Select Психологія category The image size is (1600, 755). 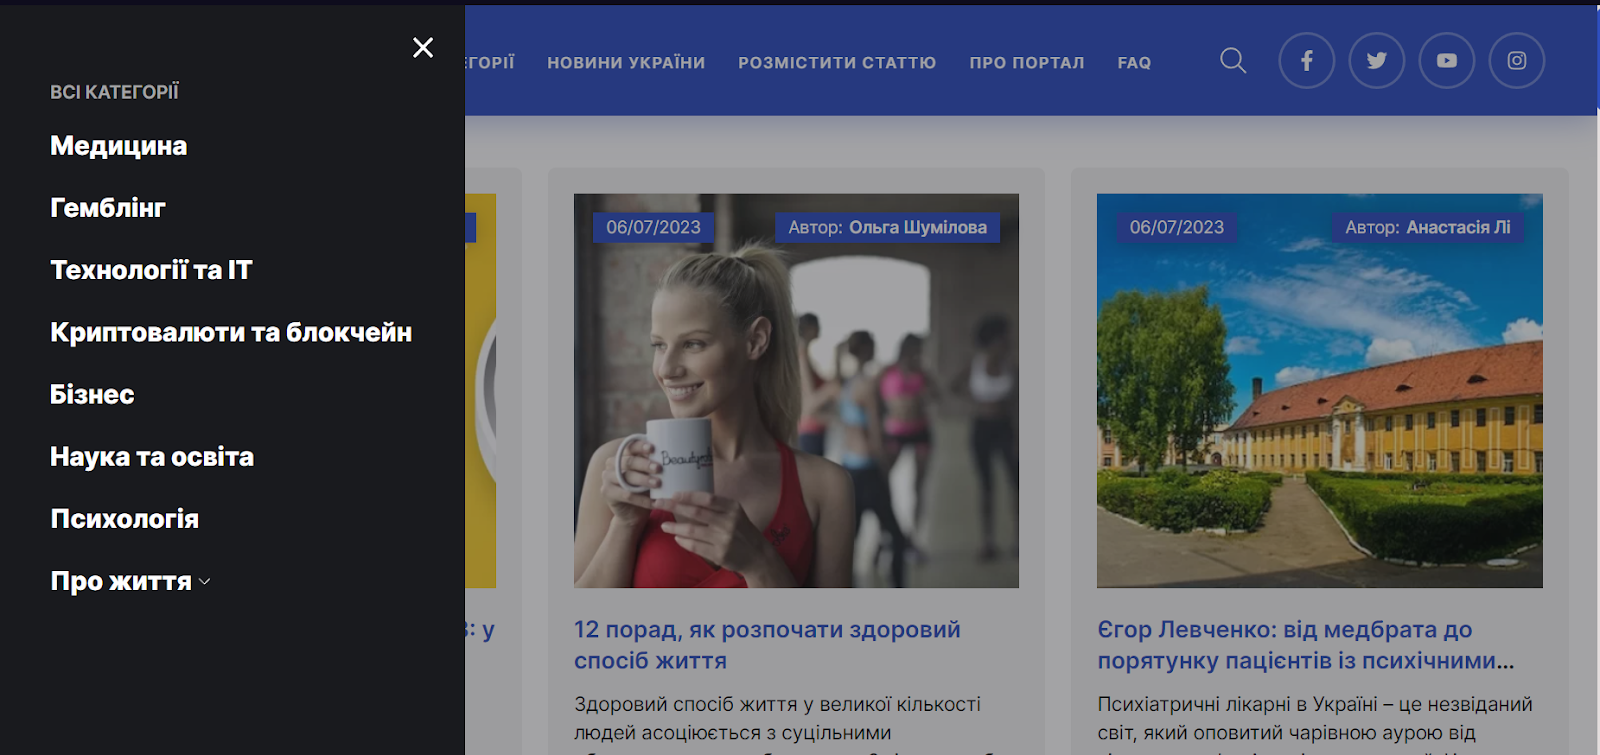click(x=125, y=518)
